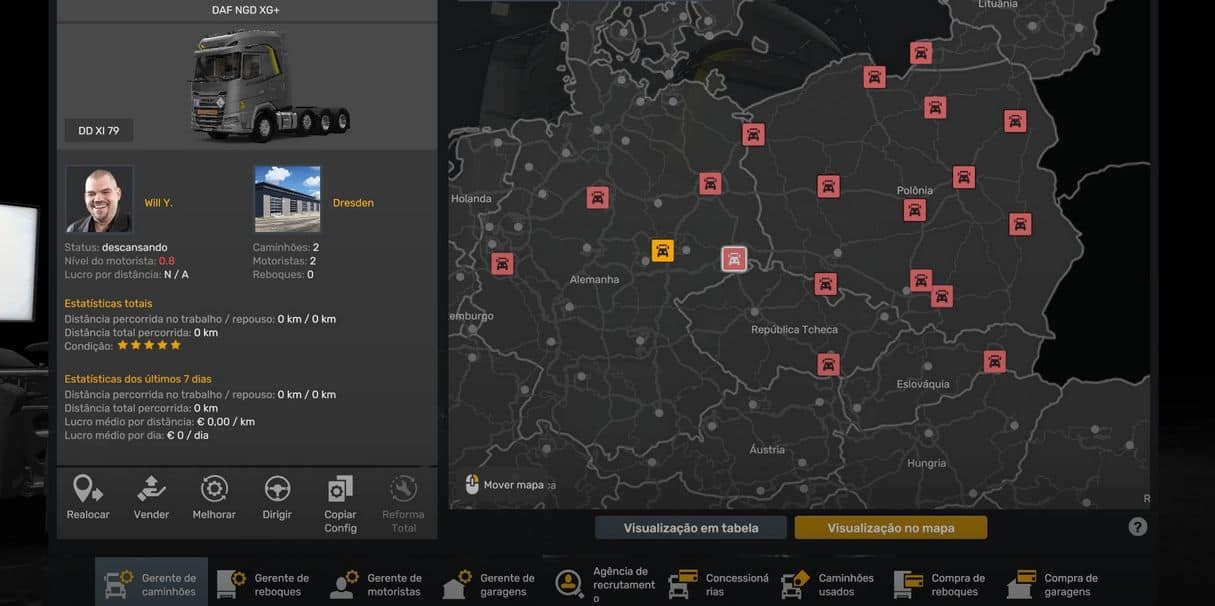Click the white-outlined selected garage marker near Dresden
Viewport: 1215px width, 606px height.
pyautogui.click(x=734, y=260)
